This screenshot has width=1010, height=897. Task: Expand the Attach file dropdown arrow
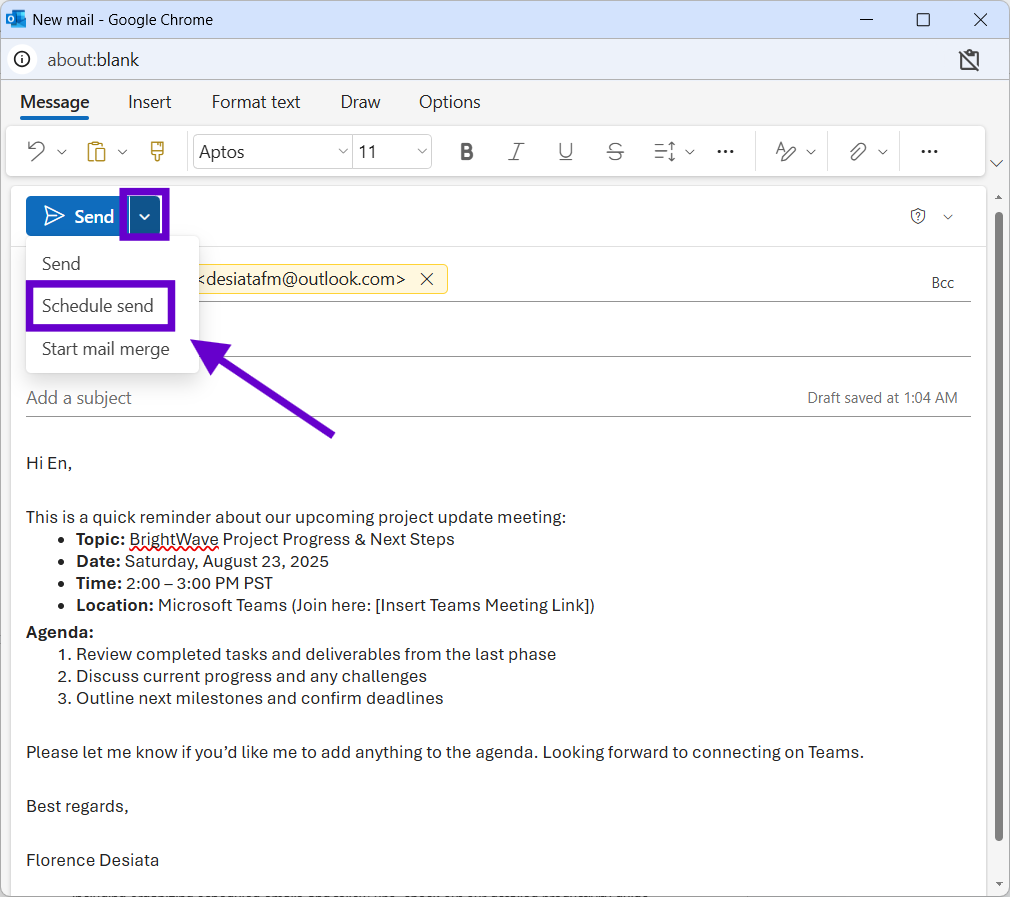pos(883,152)
